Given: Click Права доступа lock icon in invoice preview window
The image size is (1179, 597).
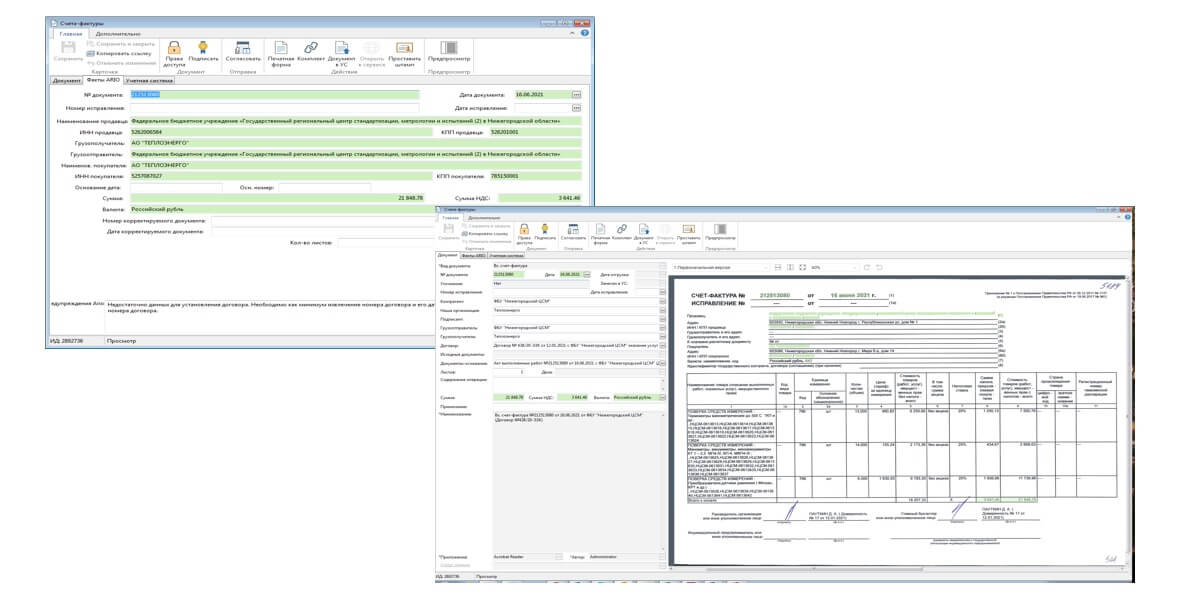Looking at the screenshot, I should [x=524, y=229].
